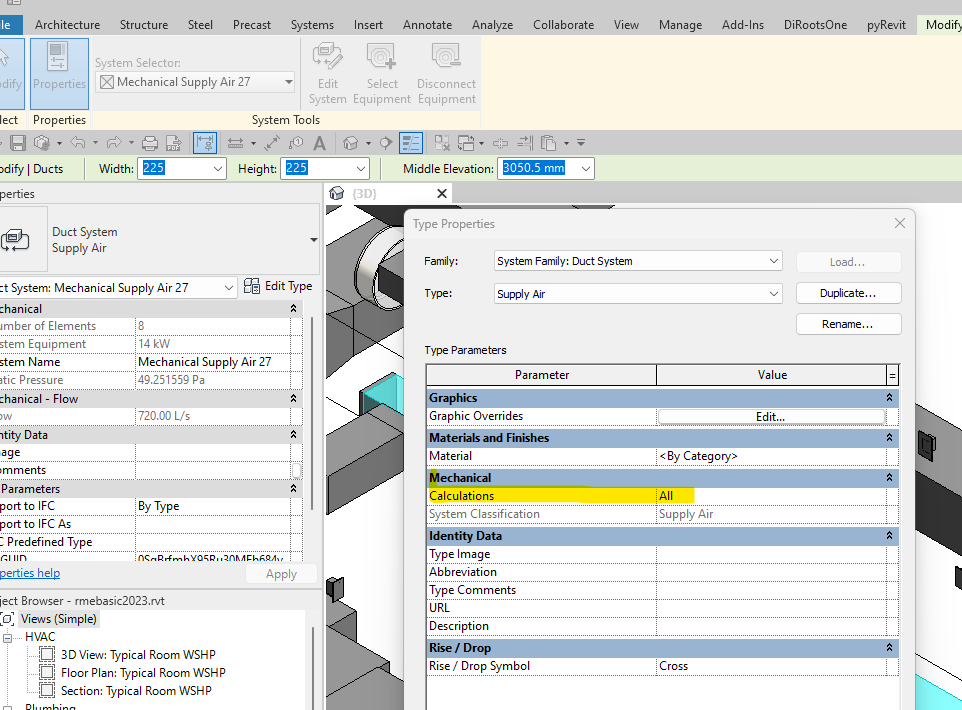Select 'Floor Plan: Typical Room WSHP' in browser
The image size is (962, 710).
(143, 673)
